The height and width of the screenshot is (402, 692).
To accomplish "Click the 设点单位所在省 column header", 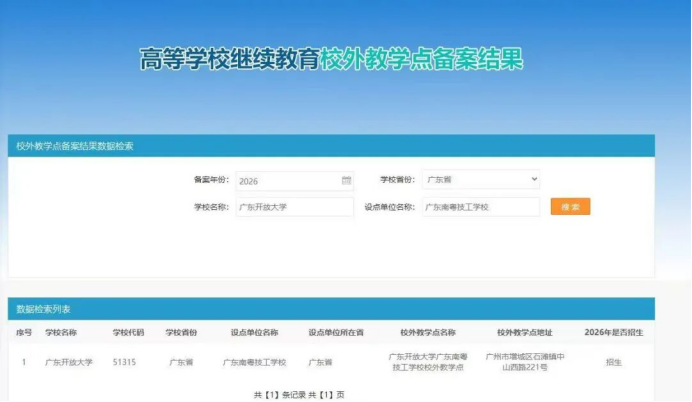I will tap(336, 333).
